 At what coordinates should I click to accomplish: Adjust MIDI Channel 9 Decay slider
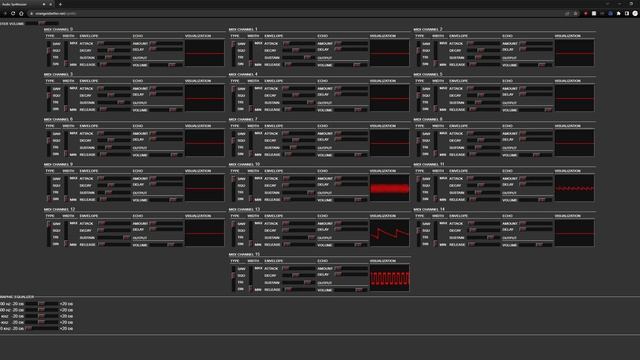[x=114, y=185]
